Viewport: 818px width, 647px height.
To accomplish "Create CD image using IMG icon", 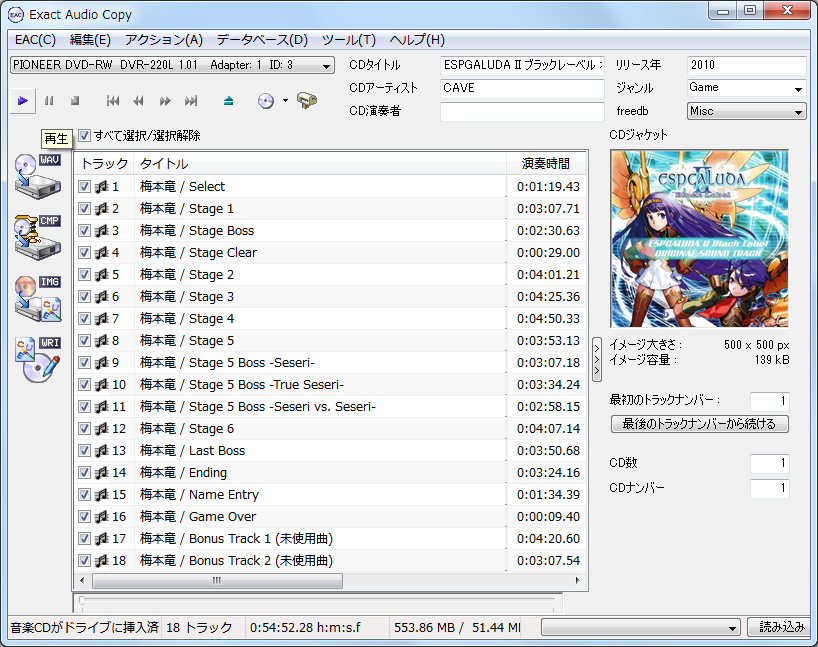I will (38, 298).
